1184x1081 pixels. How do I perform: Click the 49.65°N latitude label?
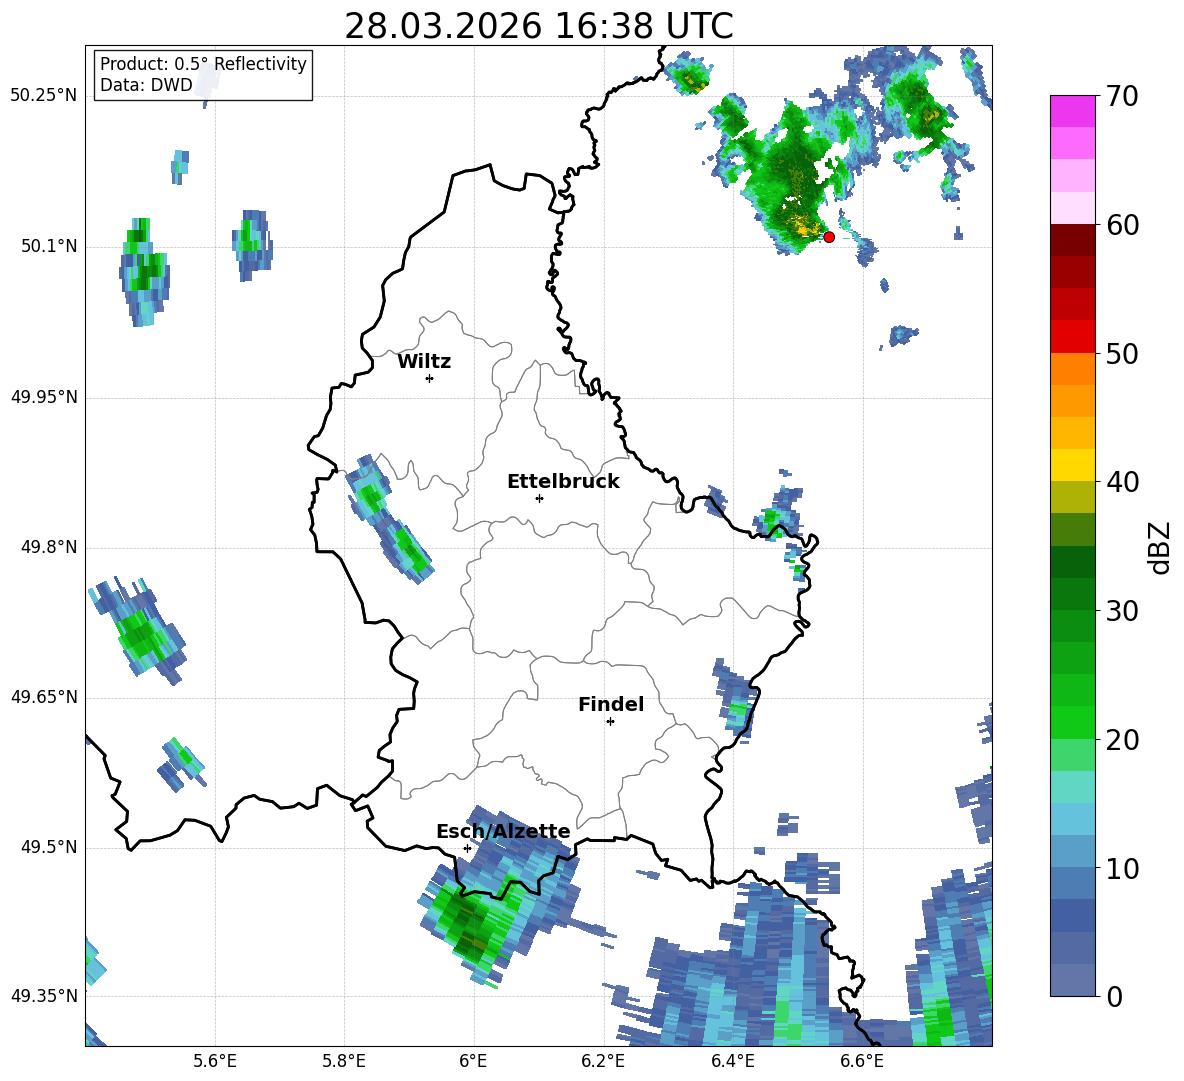(x=43, y=697)
